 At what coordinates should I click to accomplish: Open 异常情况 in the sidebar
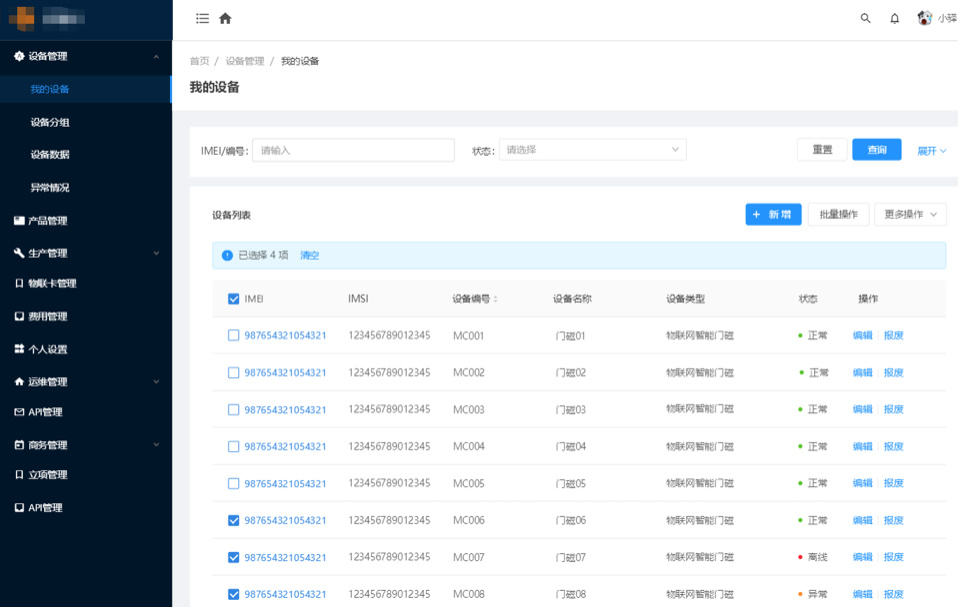[50, 187]
